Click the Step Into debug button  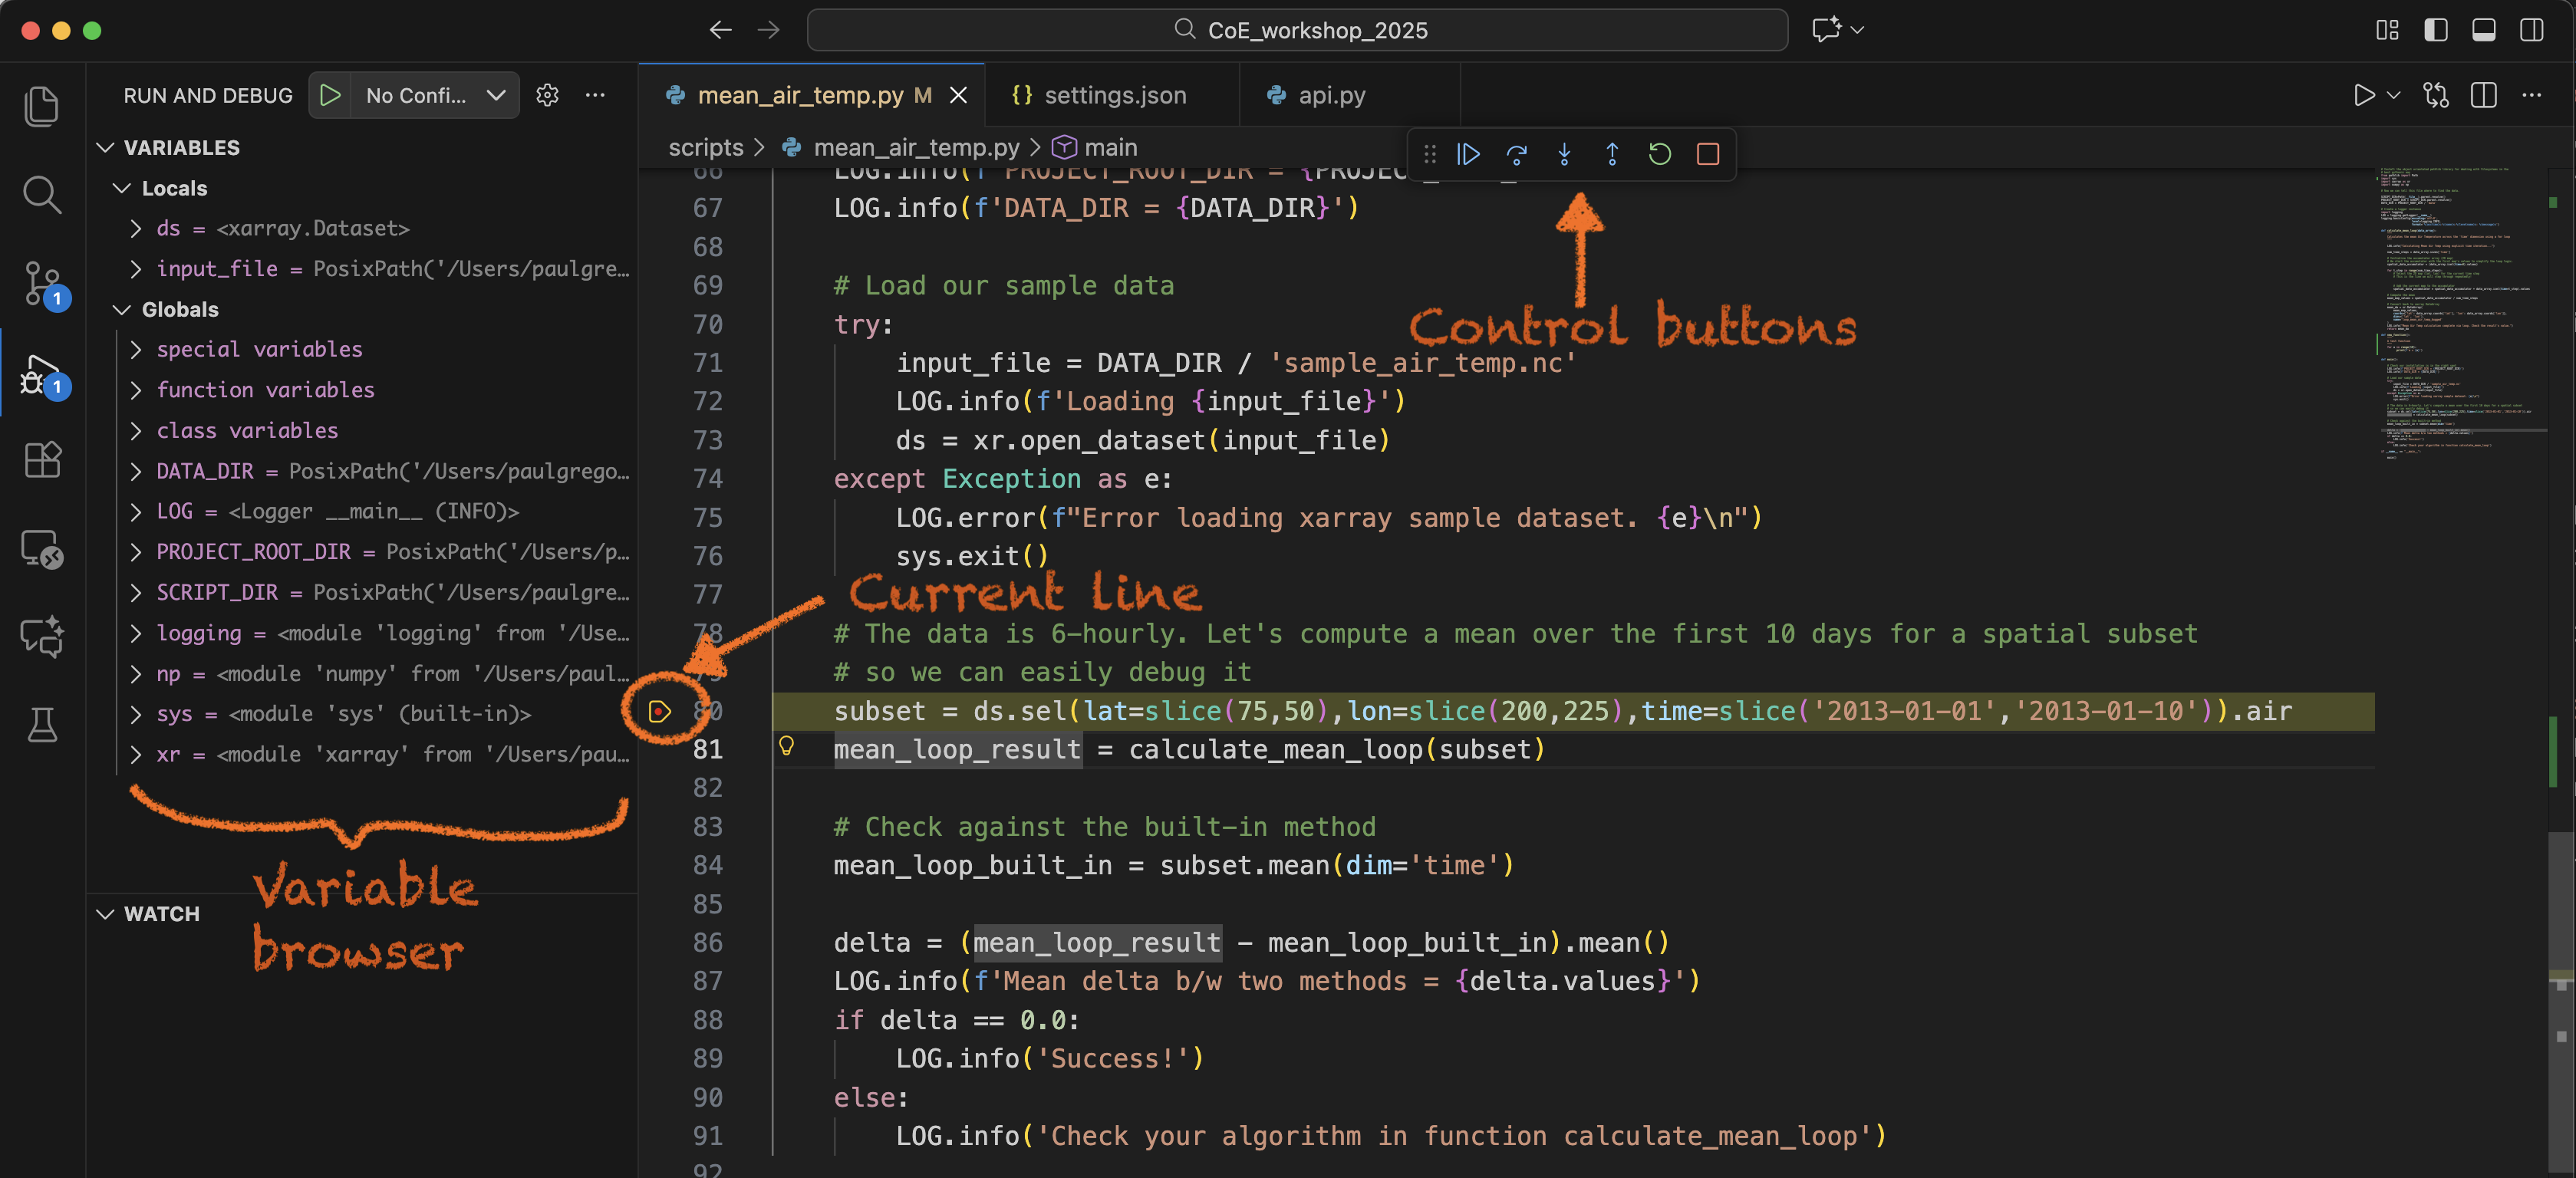pyautogui.click(x=1564, y=154)
